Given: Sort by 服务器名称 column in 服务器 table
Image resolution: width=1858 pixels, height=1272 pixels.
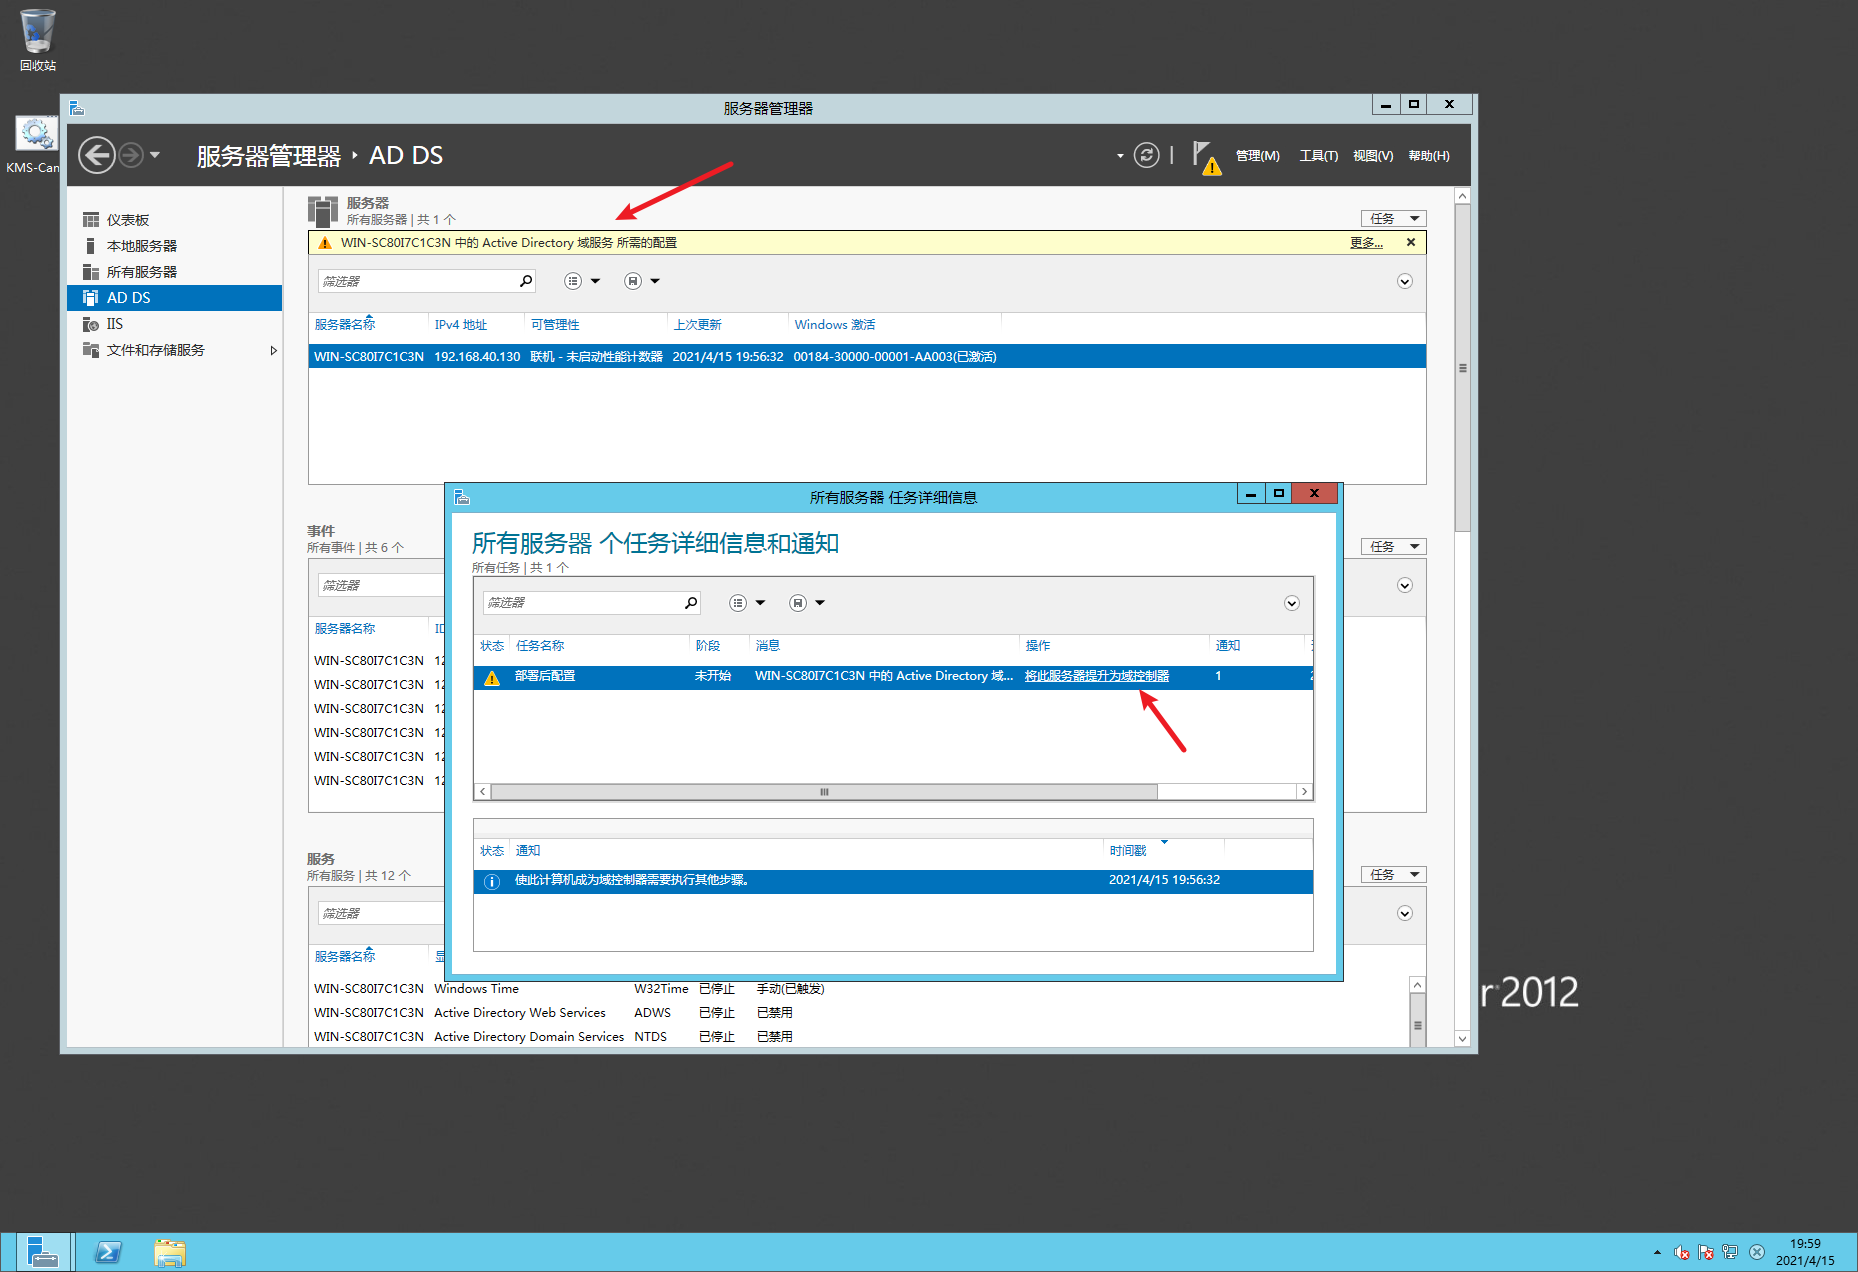Looking at the screenshot, I should 345,324.
